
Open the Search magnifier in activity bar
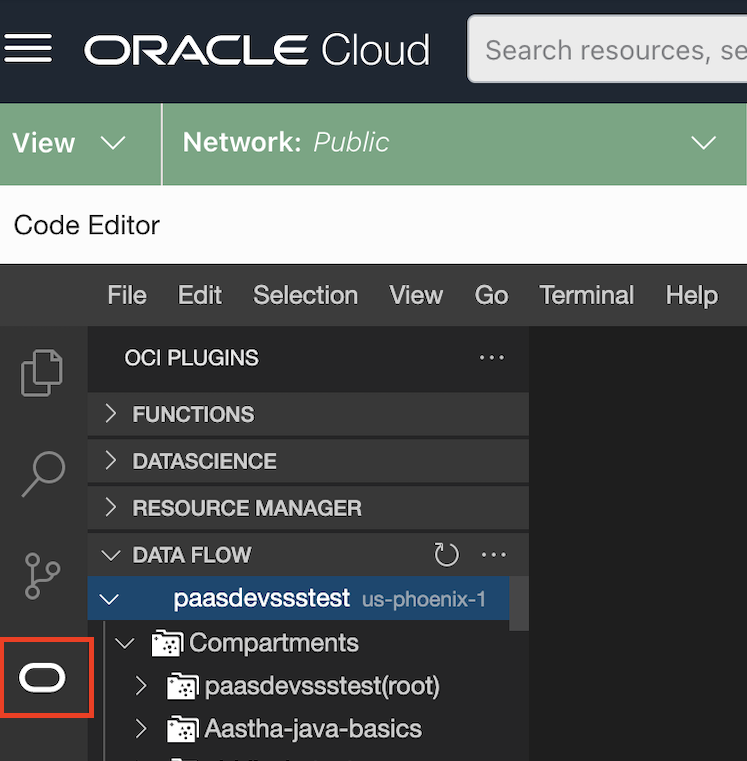point(43,474)
